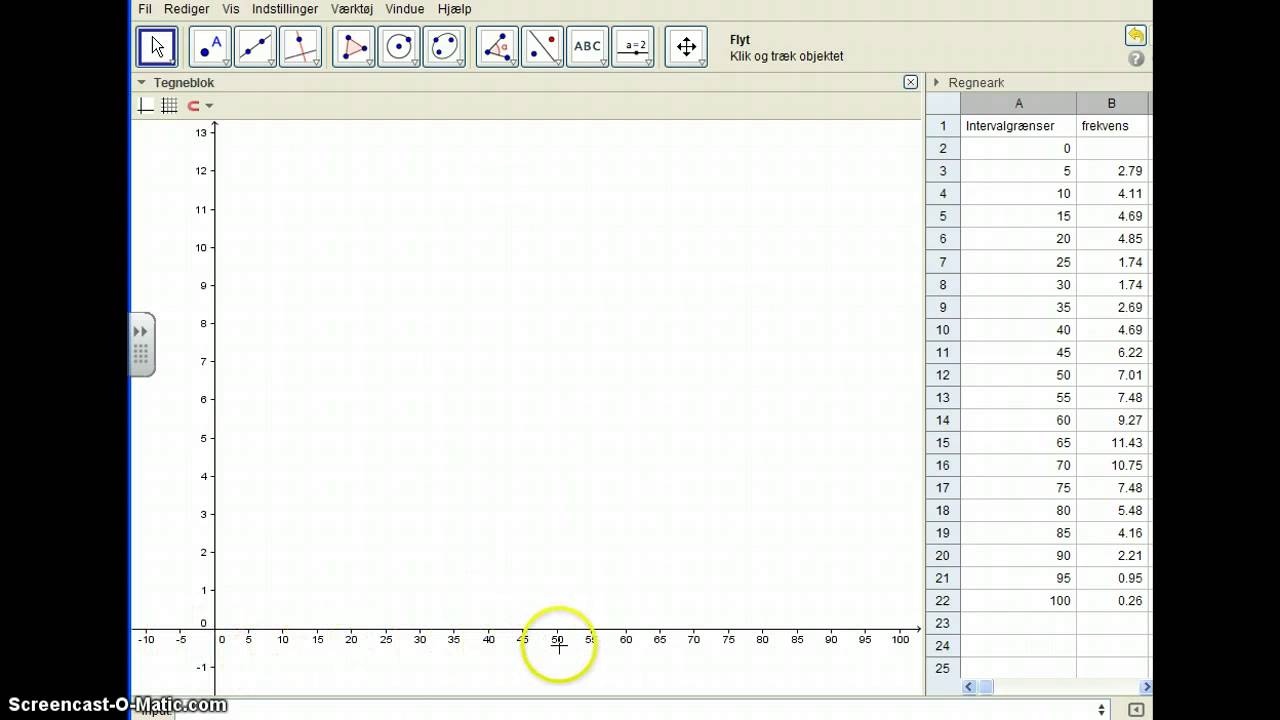Open the Vis menu

click(x=231, y=9)
